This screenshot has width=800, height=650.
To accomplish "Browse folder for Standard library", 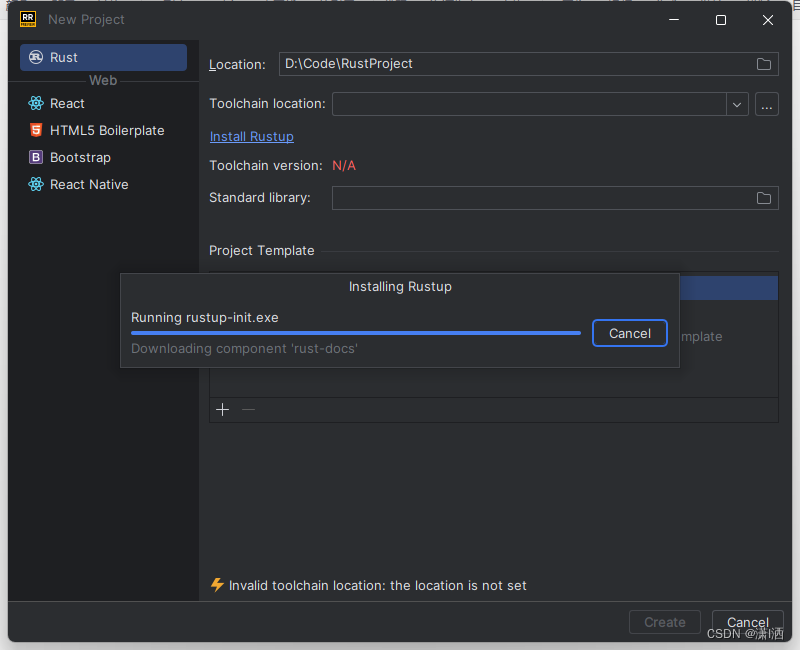I will click(x=763, y=198).
